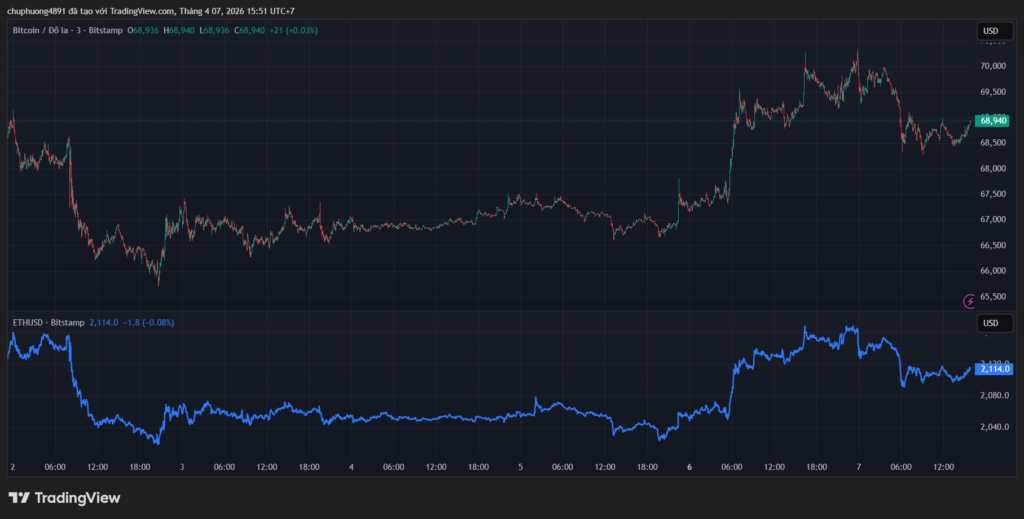Click the purple lightning bolt icon
This screenshot has height=519, width=1024.
pyautogui.click(x=968, y=300)
